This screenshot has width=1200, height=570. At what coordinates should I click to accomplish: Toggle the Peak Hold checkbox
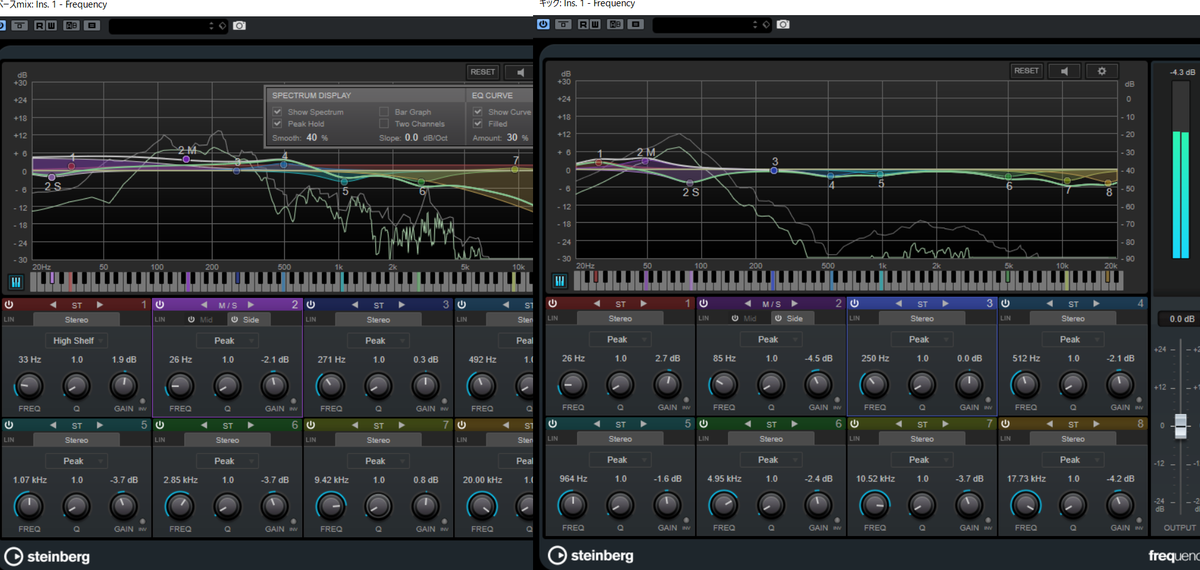(x=277, y=124)
